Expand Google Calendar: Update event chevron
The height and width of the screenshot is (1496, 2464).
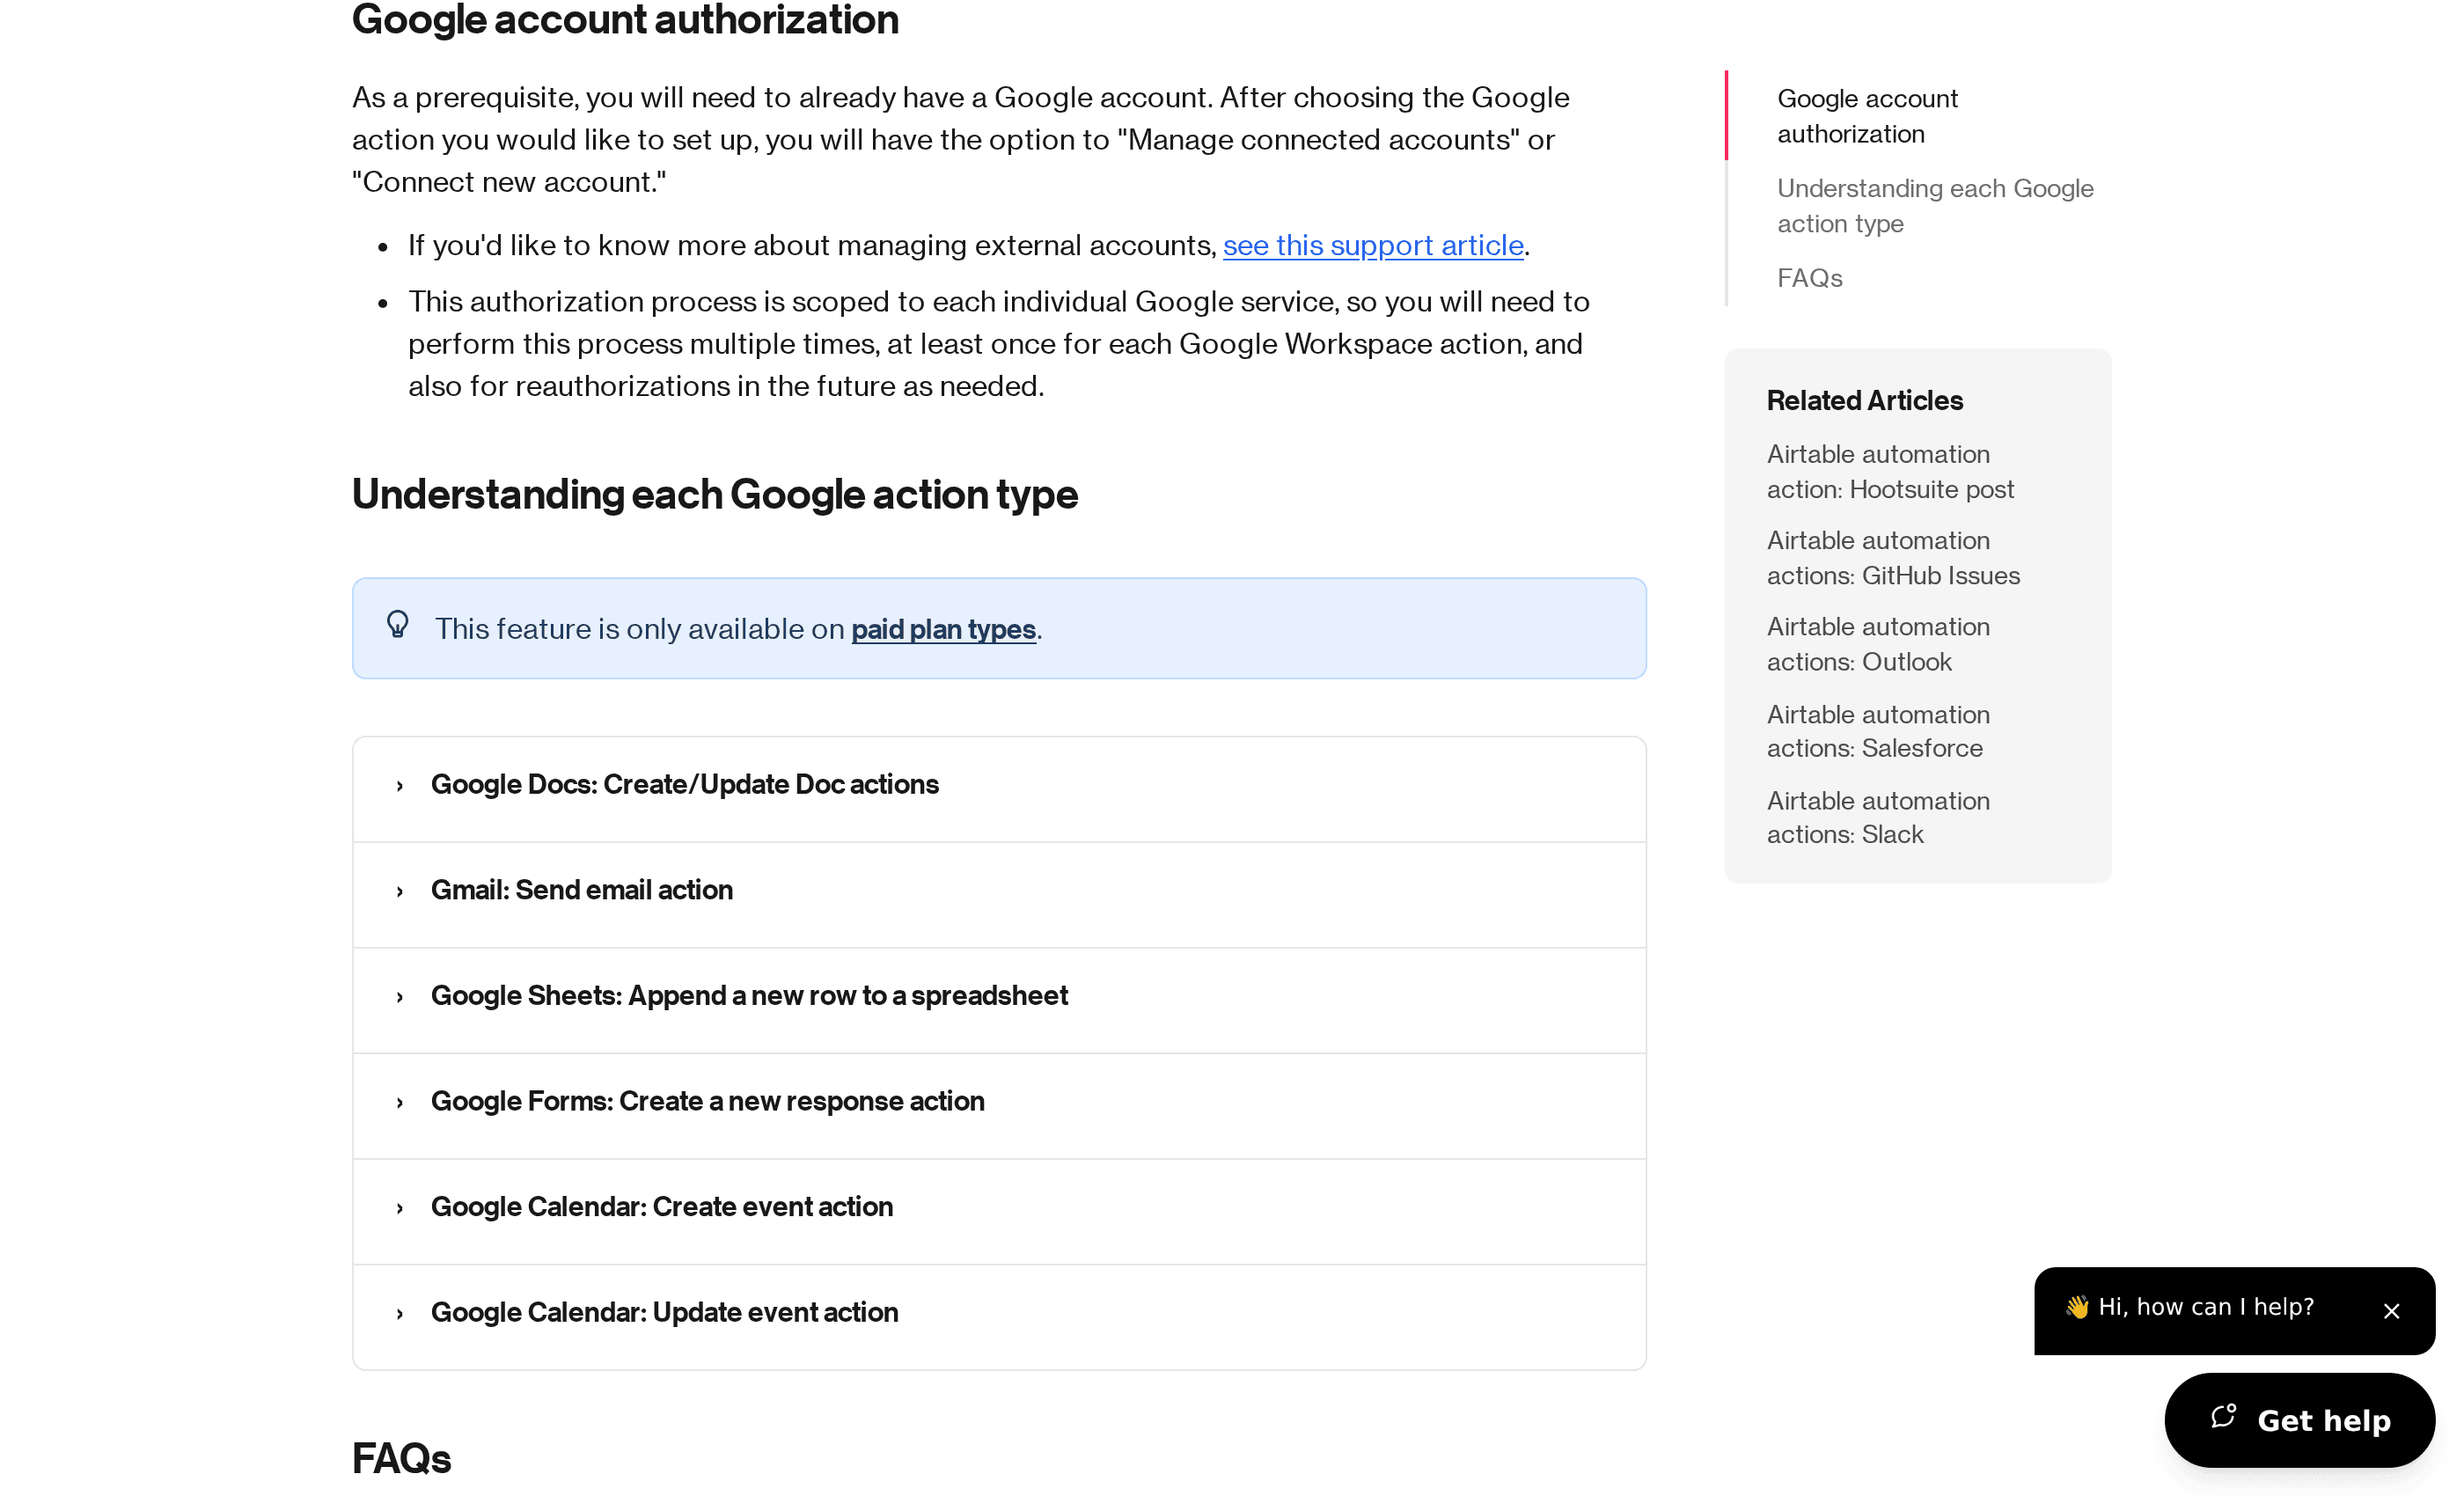[x=400, y=1314]
